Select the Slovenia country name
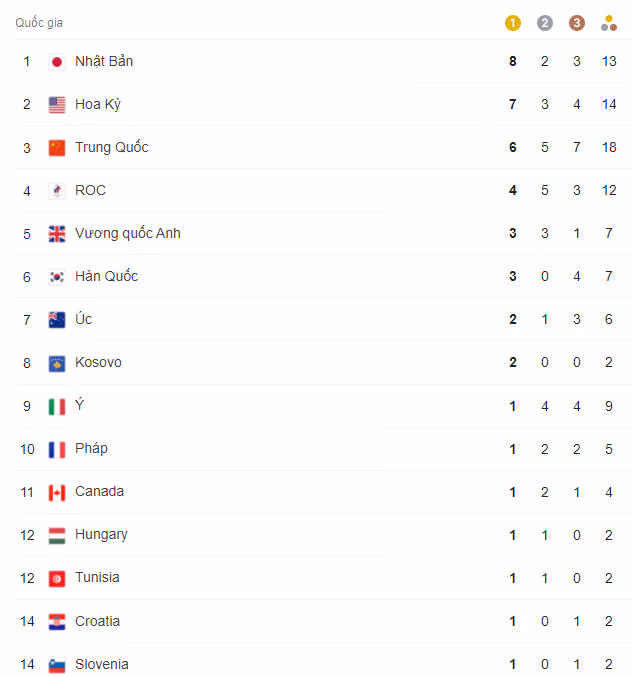Image resolution: width=632 pixels, height=677 pixels. [x=102, y=664]
